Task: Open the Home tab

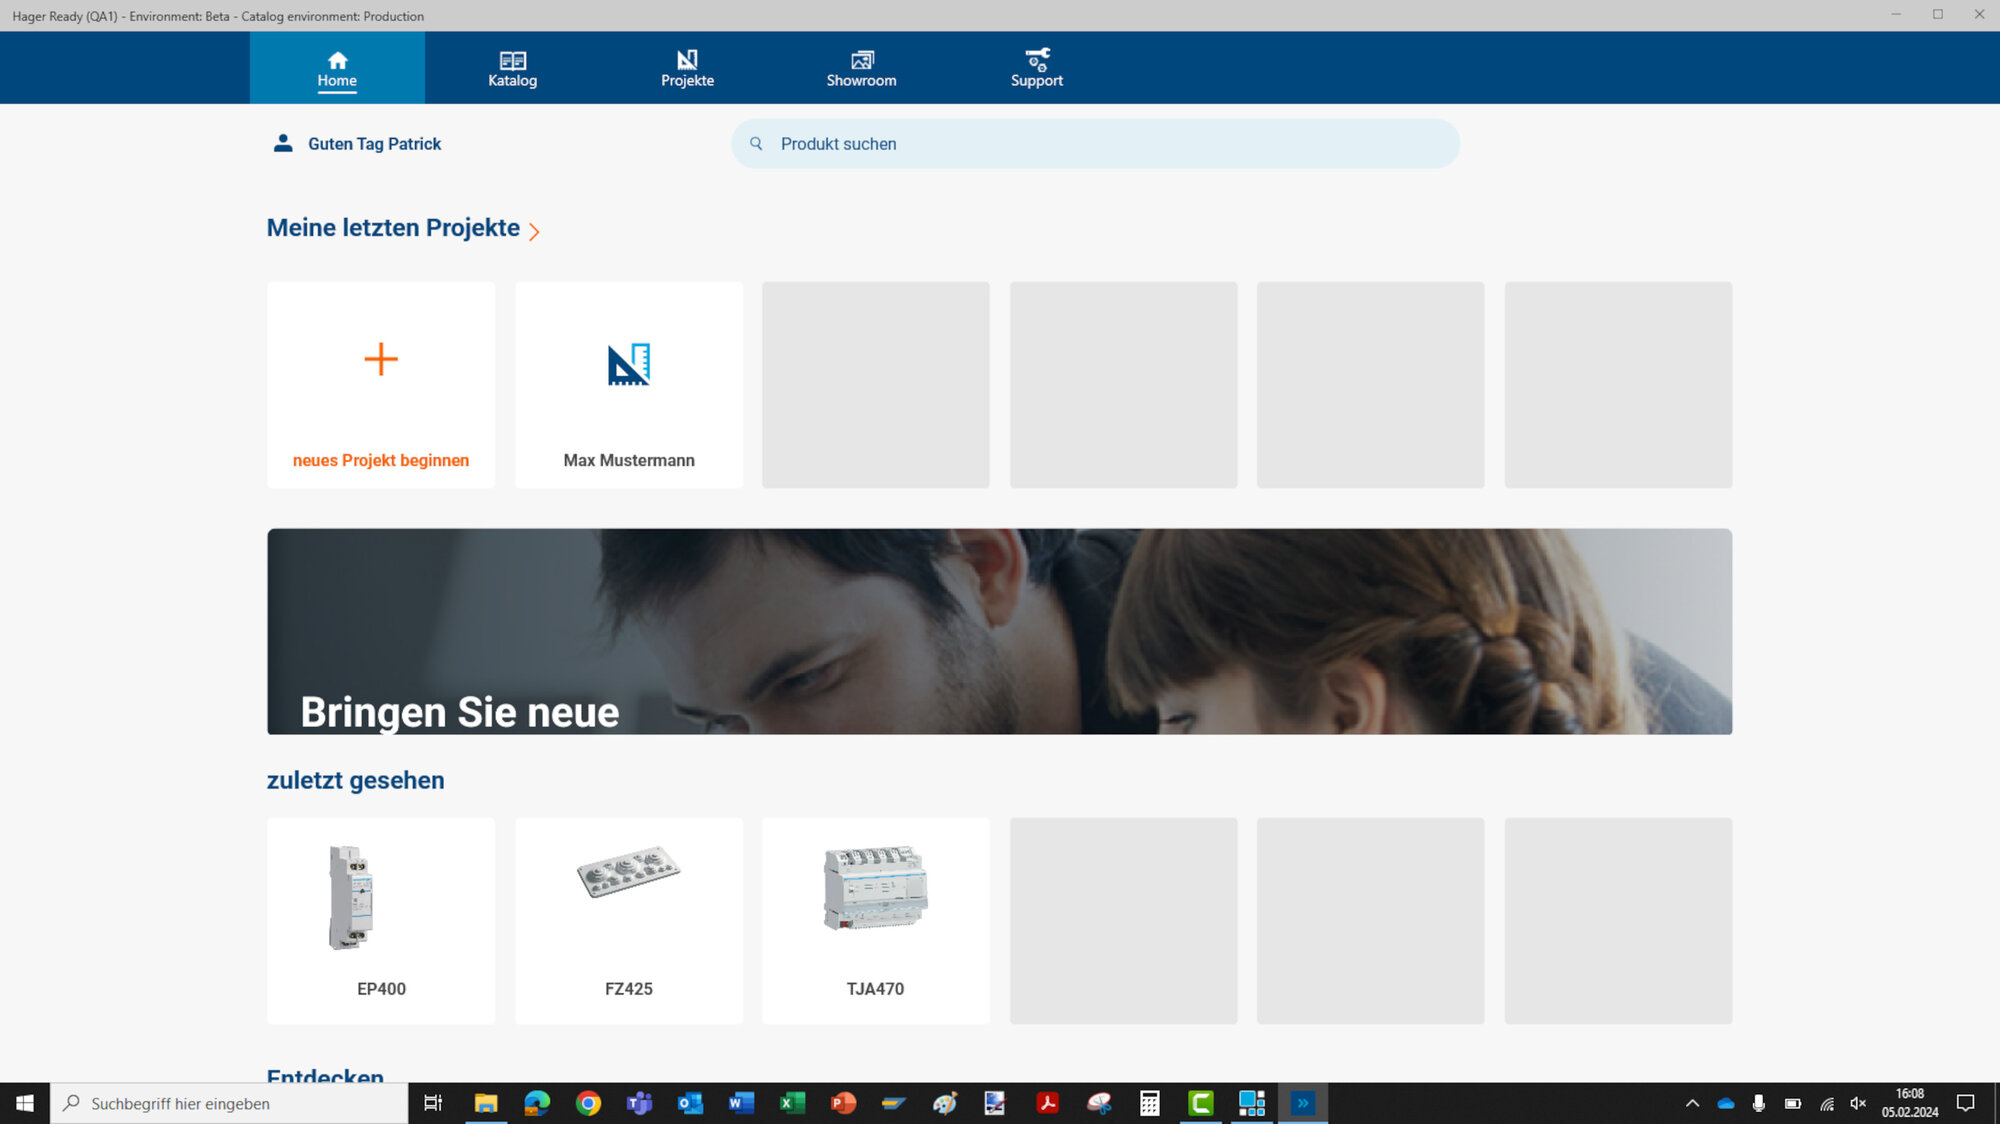Action: pos(337,68)
